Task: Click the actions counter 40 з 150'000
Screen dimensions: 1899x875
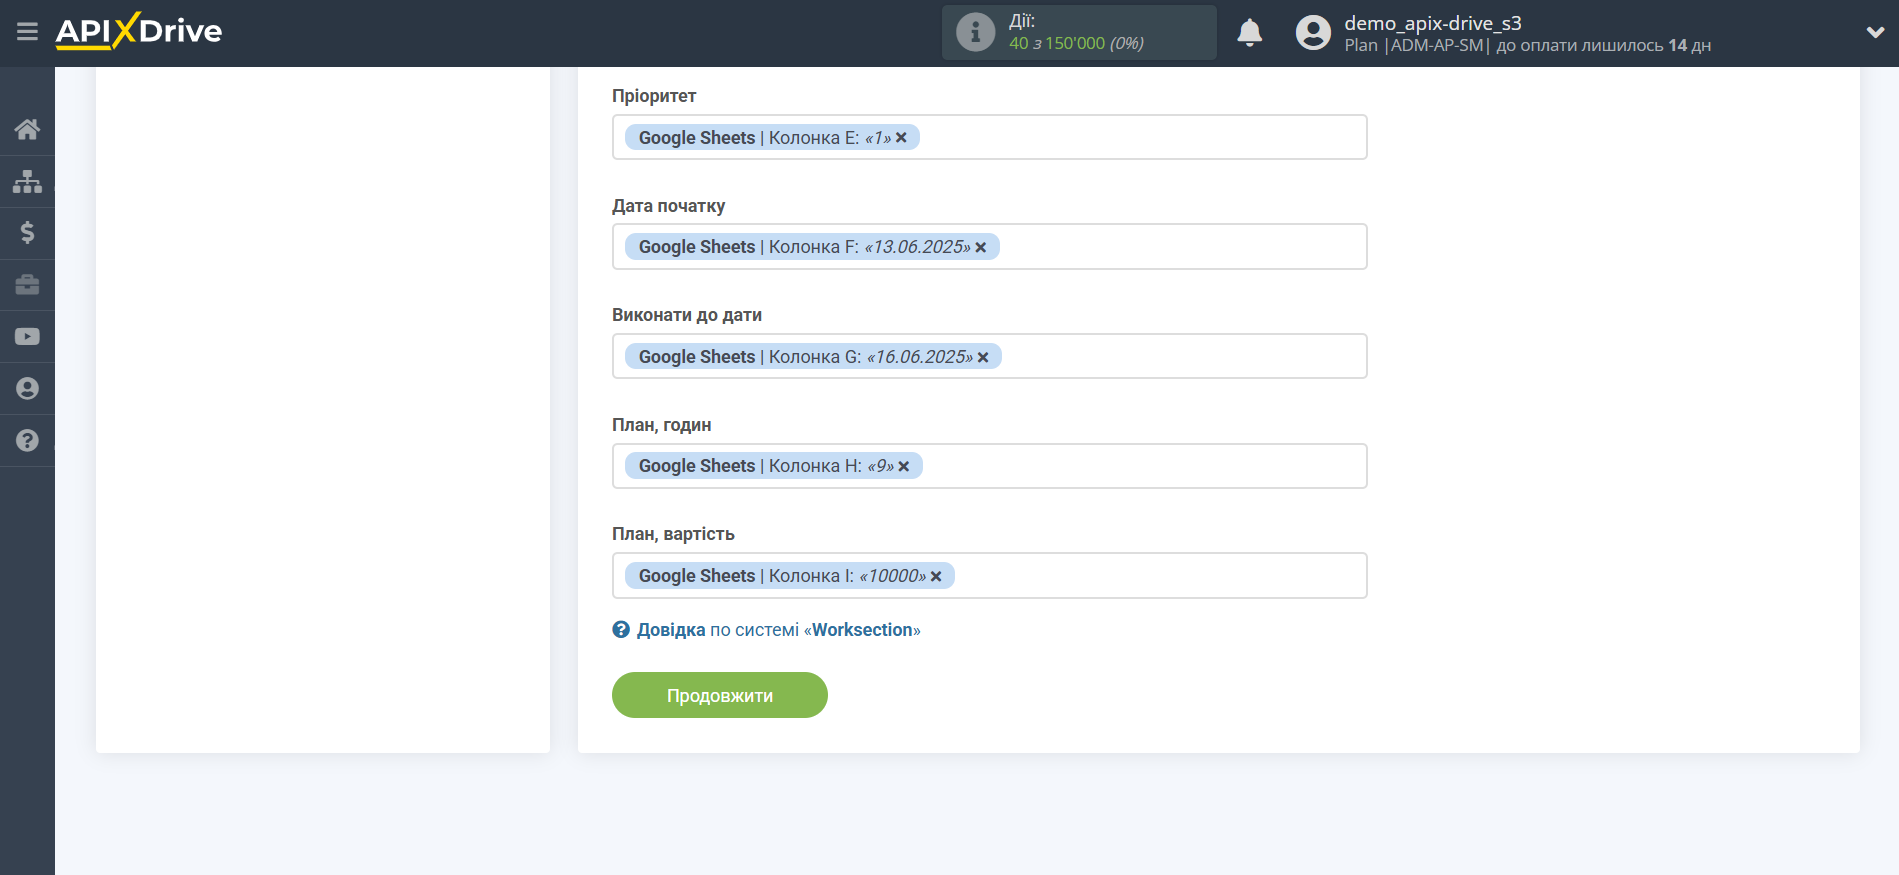Action: 1076,43
